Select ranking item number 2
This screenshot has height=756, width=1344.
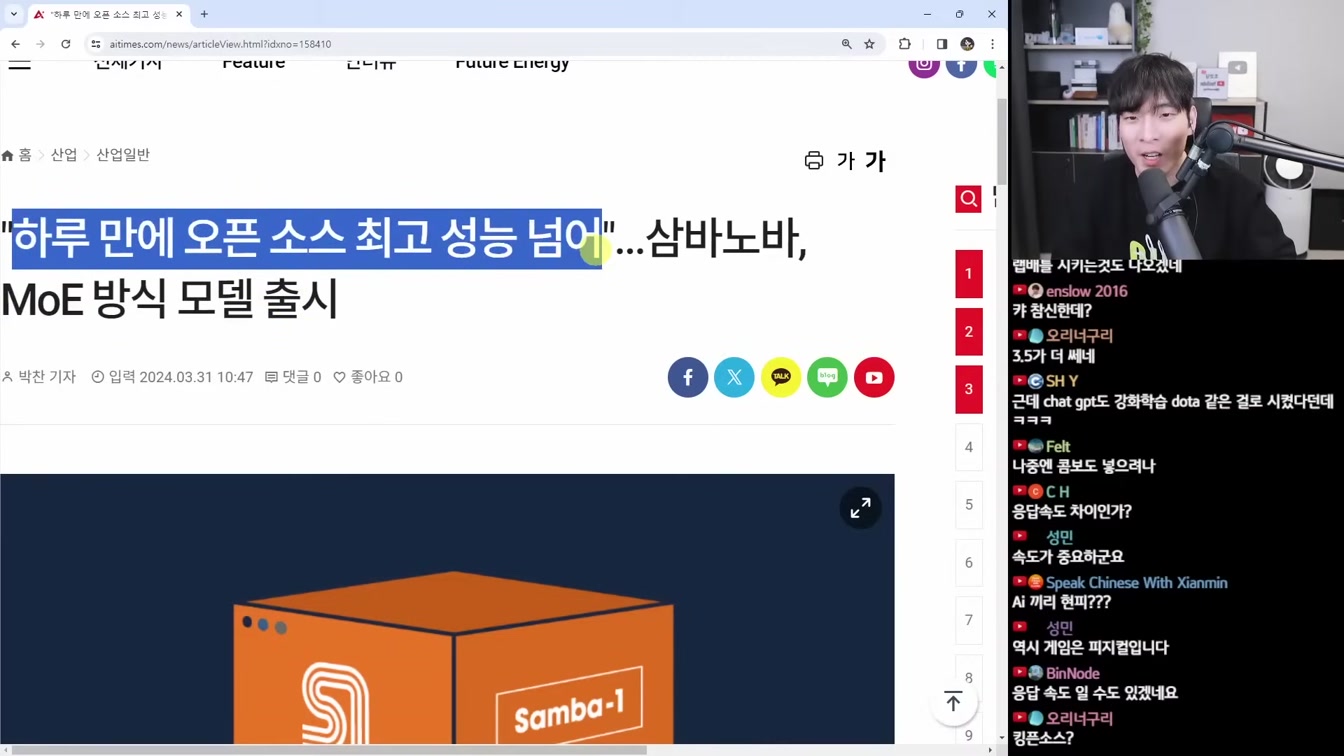pyautogui.click(x=969, y=332)
